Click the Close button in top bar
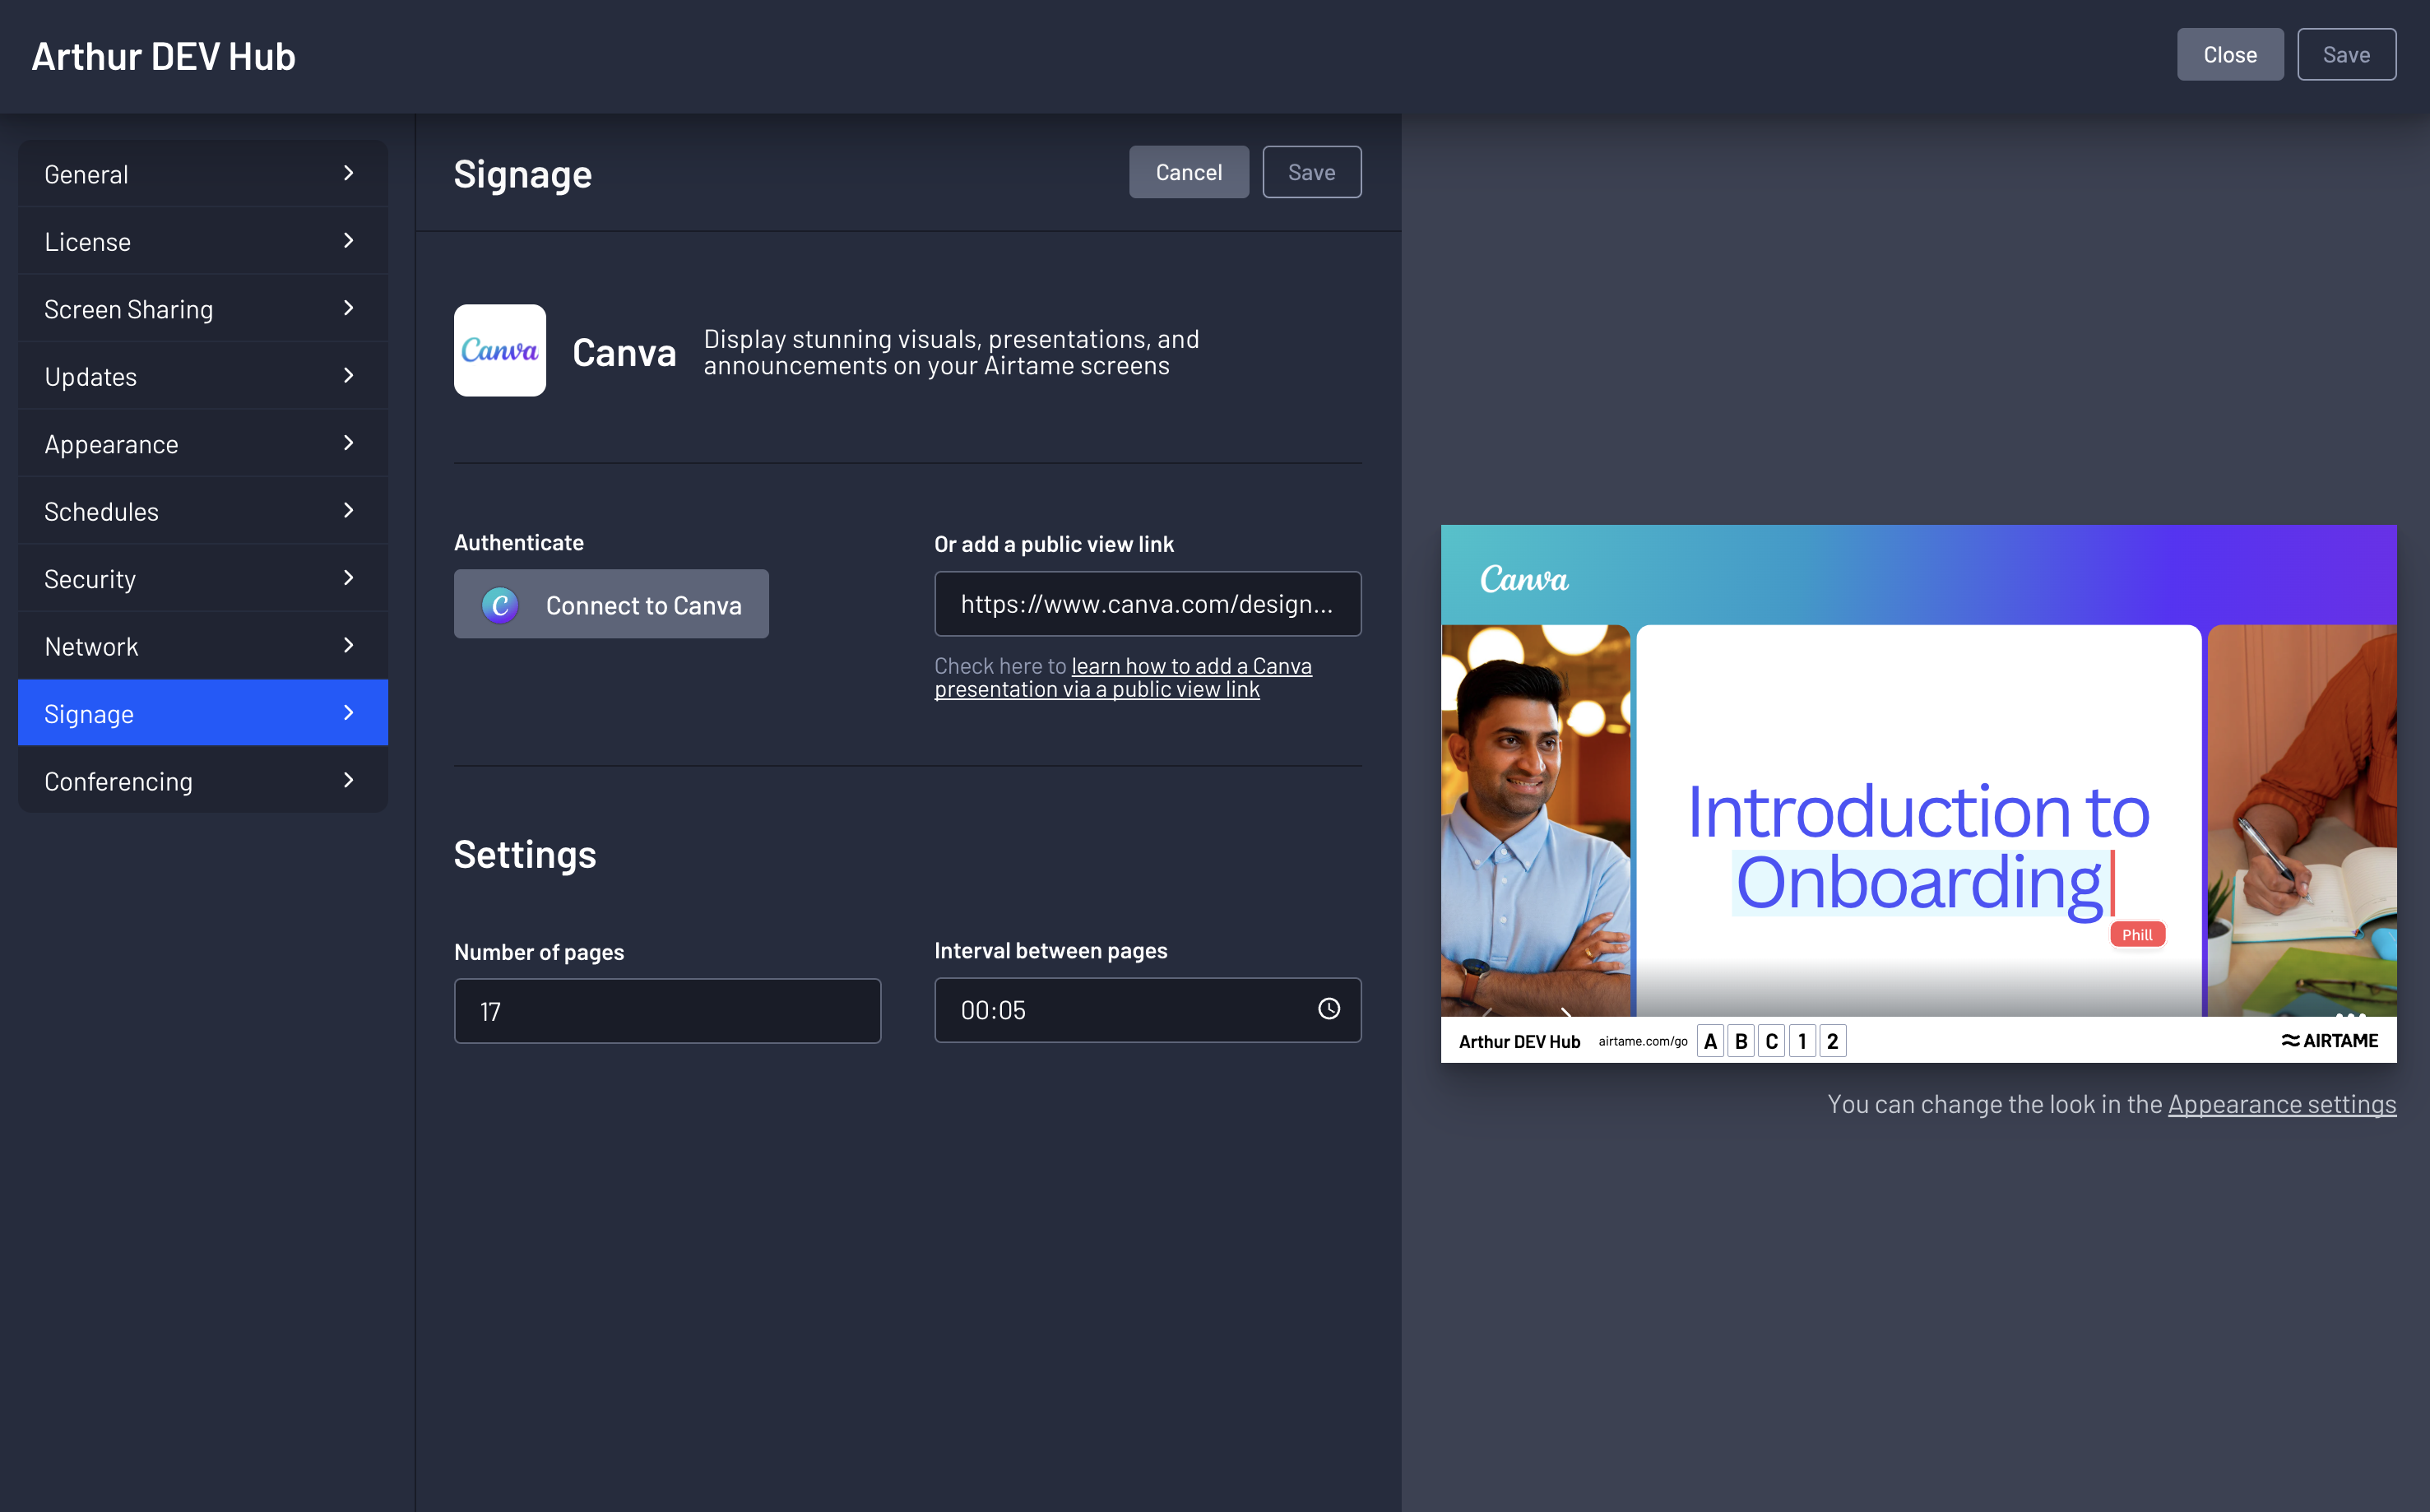The height and width of the screenshot is (1512, 2430). click(2230, 54)
